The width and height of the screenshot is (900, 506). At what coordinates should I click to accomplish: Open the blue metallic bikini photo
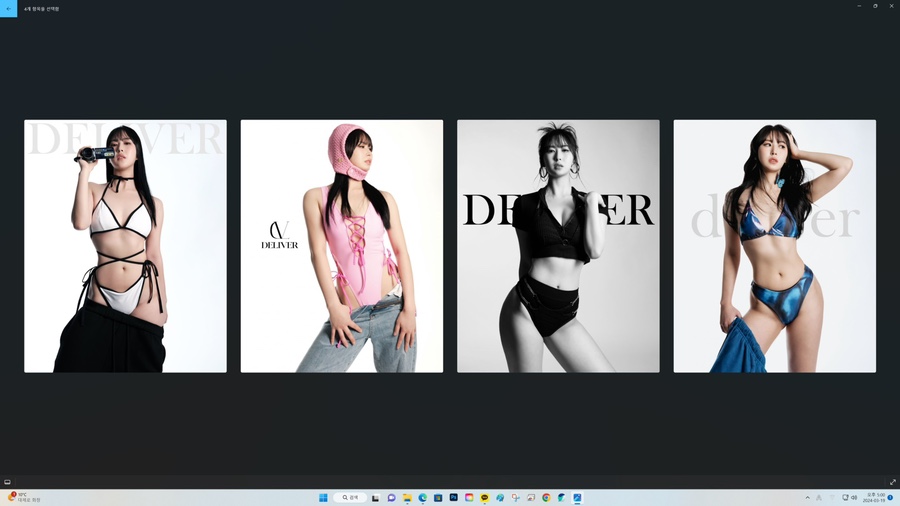774,246
